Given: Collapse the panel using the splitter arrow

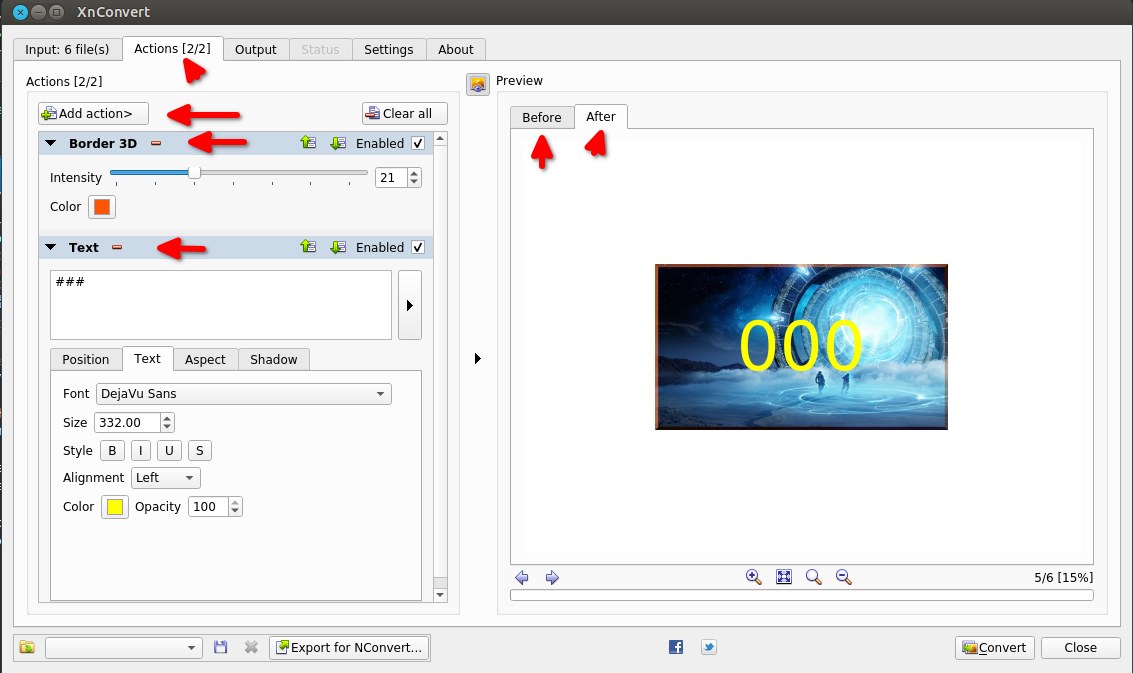Looking at the screenshot, I should coord(478,359).
